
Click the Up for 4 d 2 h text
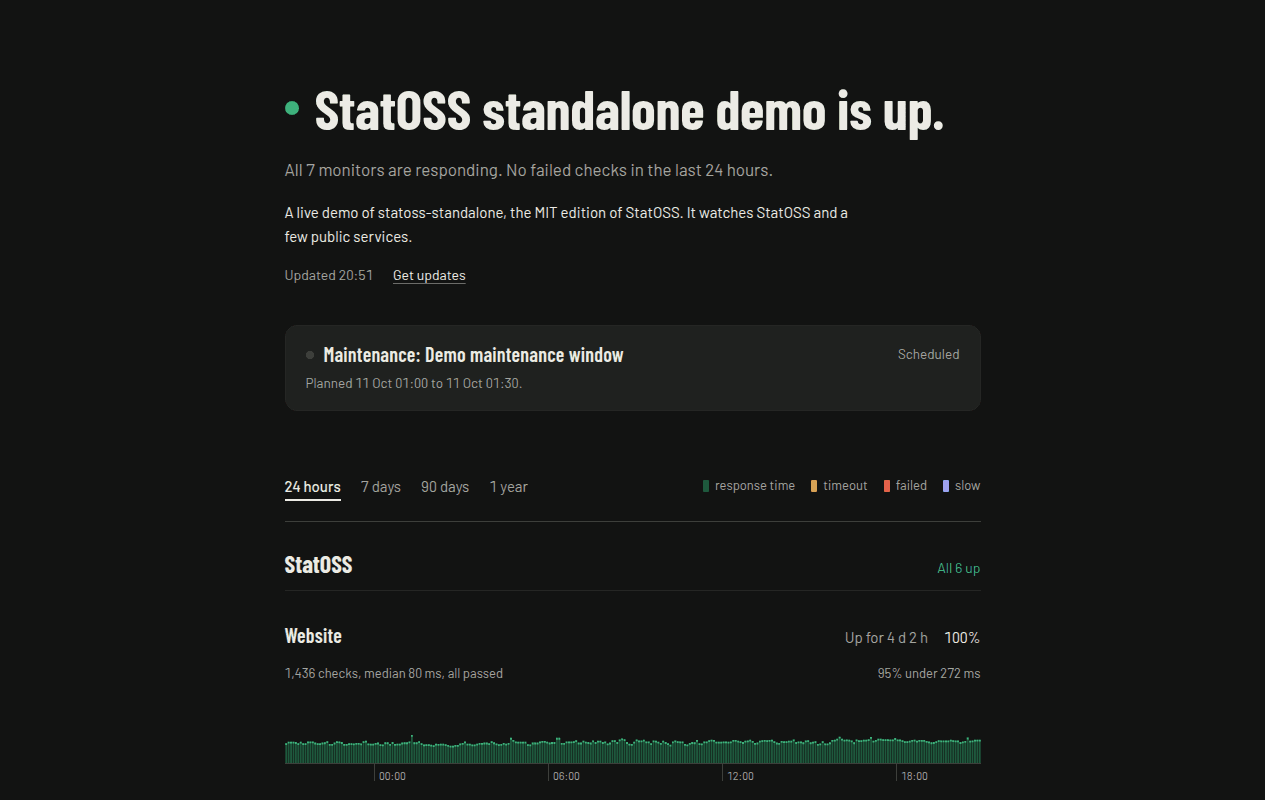[886, 638]
